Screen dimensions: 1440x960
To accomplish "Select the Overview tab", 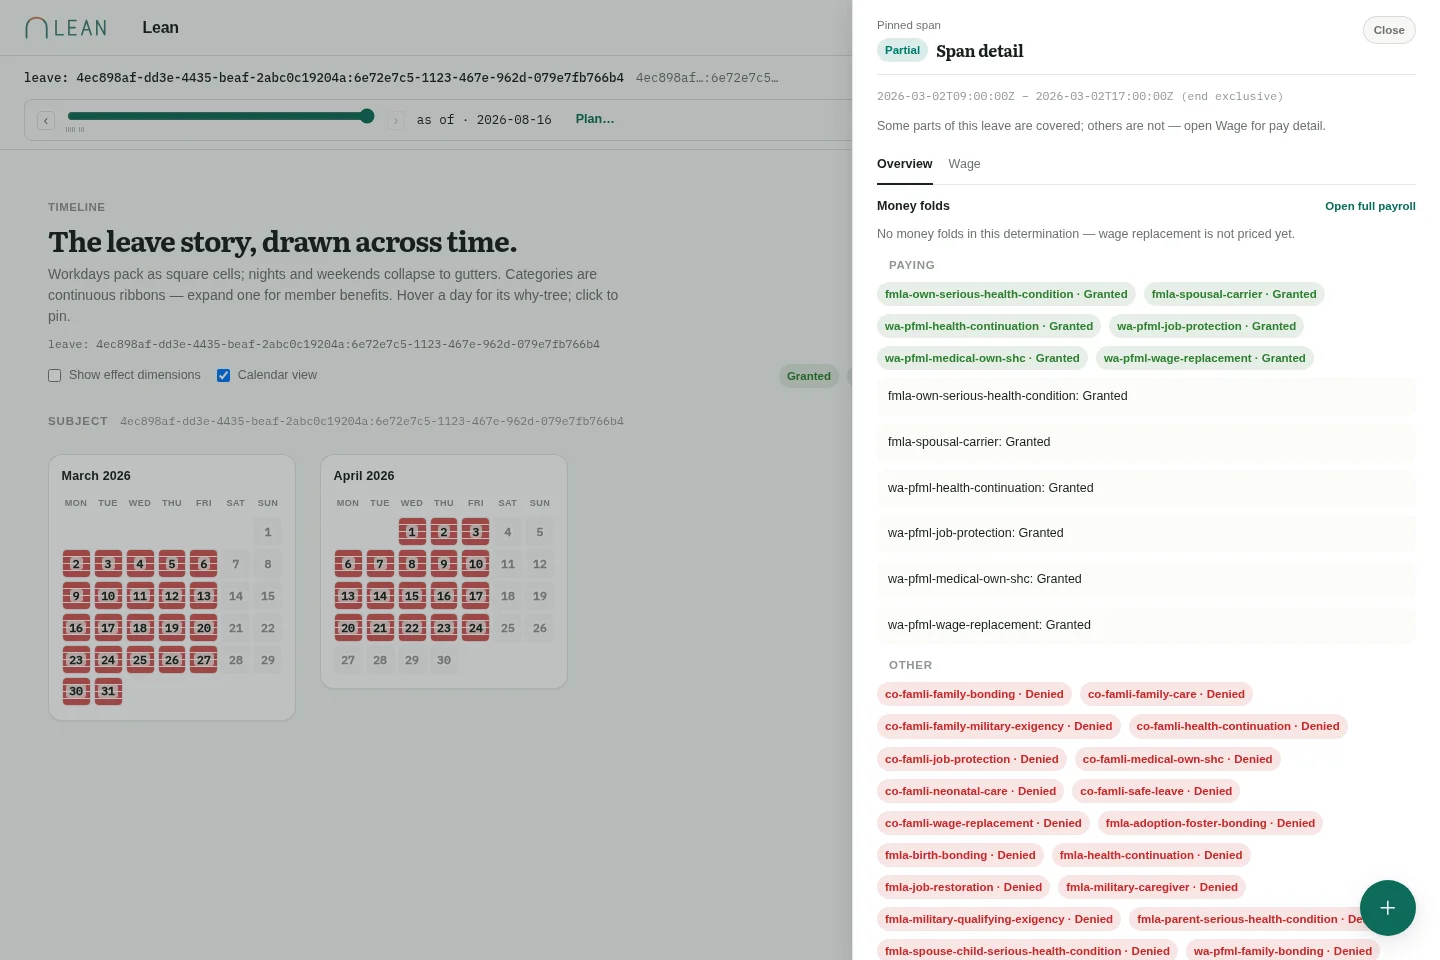I will pos(904,164).
